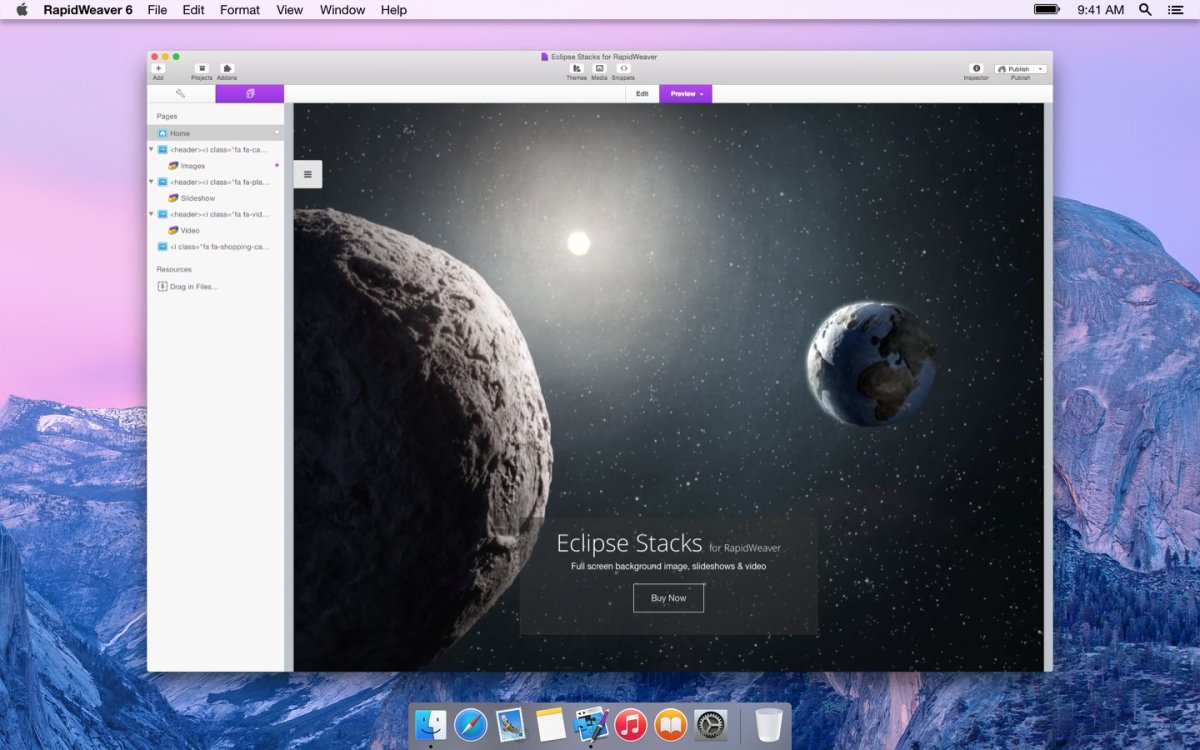Collapse the first header page with Images

tap(152, 150)
